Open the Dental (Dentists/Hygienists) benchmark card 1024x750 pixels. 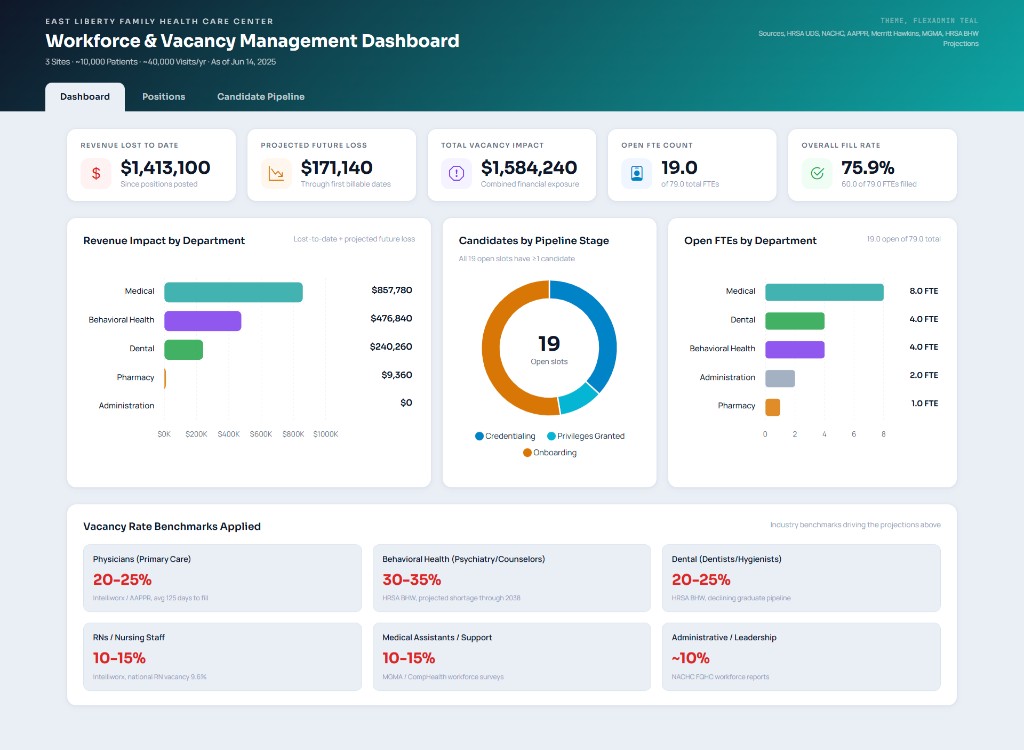(801, 578)
